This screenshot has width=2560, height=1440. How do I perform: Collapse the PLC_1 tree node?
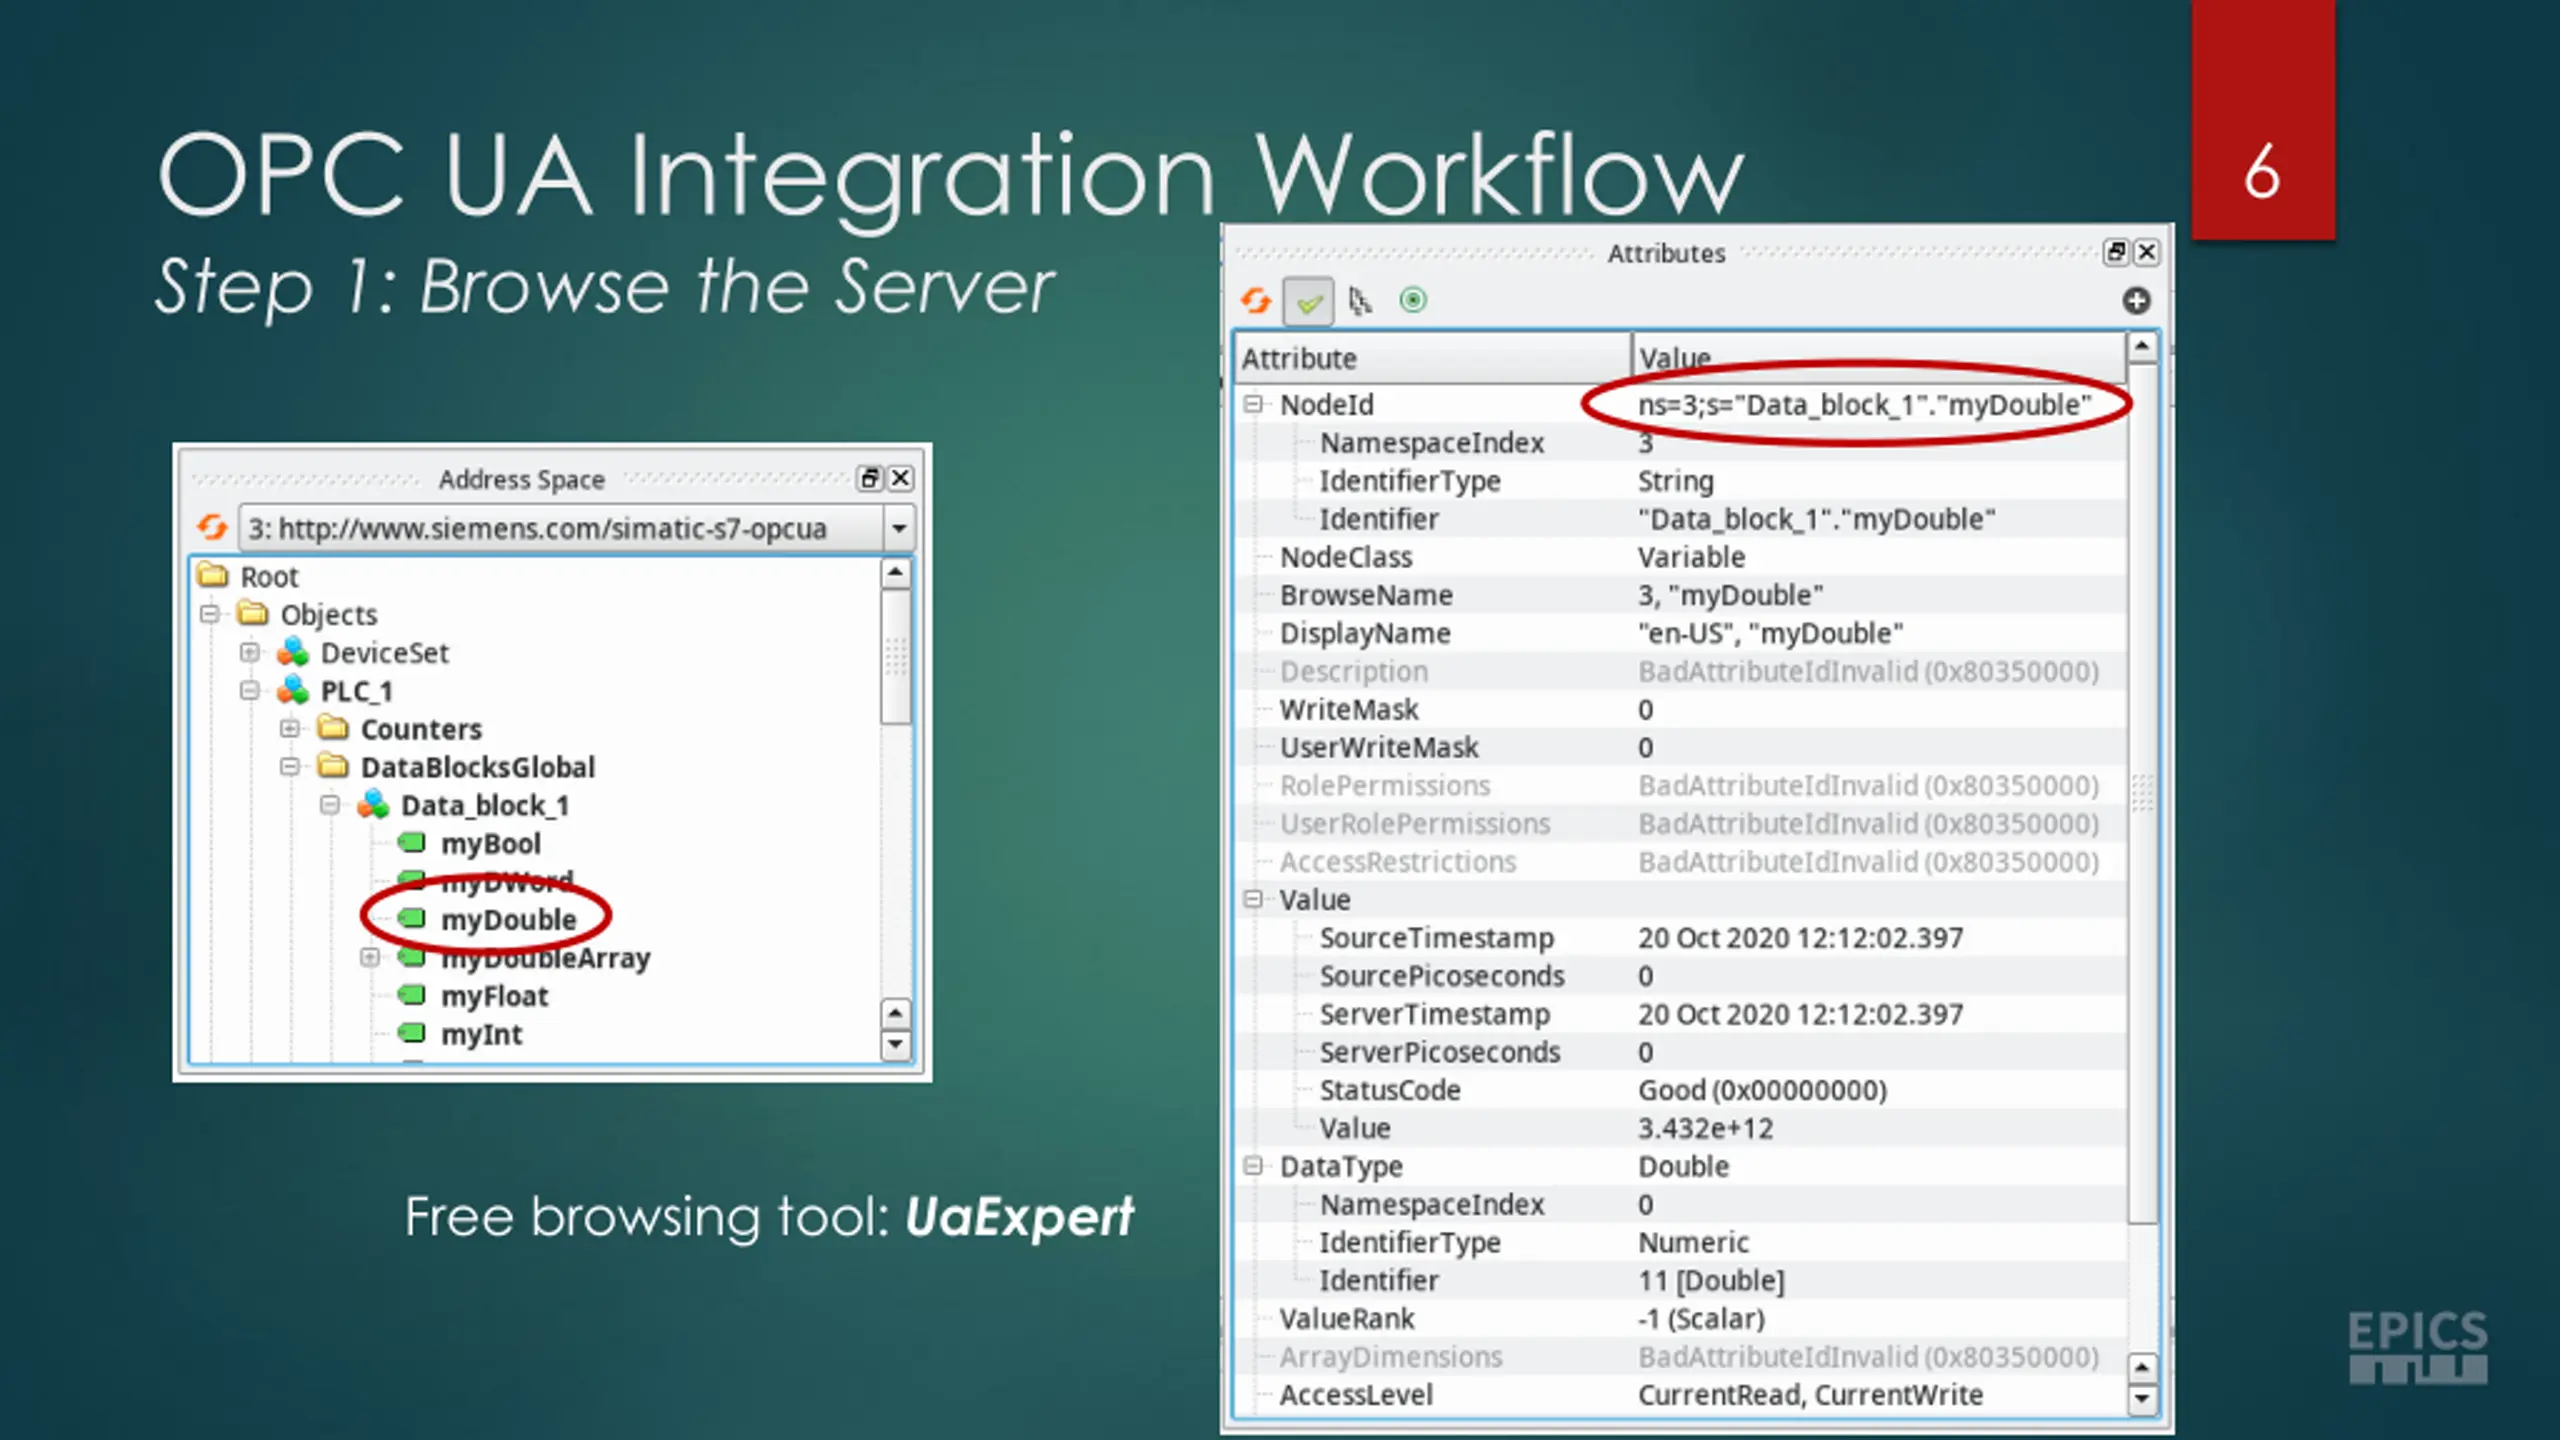pyautogui.click(x=250, y=691)
